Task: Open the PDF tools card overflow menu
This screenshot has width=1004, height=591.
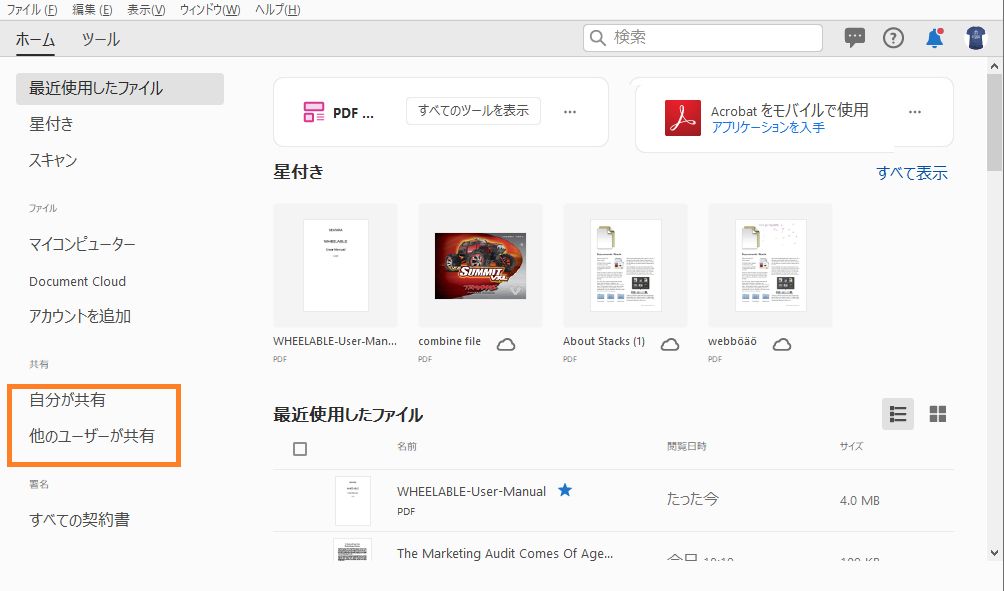Action: pyautogui.click(x=569, y=112)
